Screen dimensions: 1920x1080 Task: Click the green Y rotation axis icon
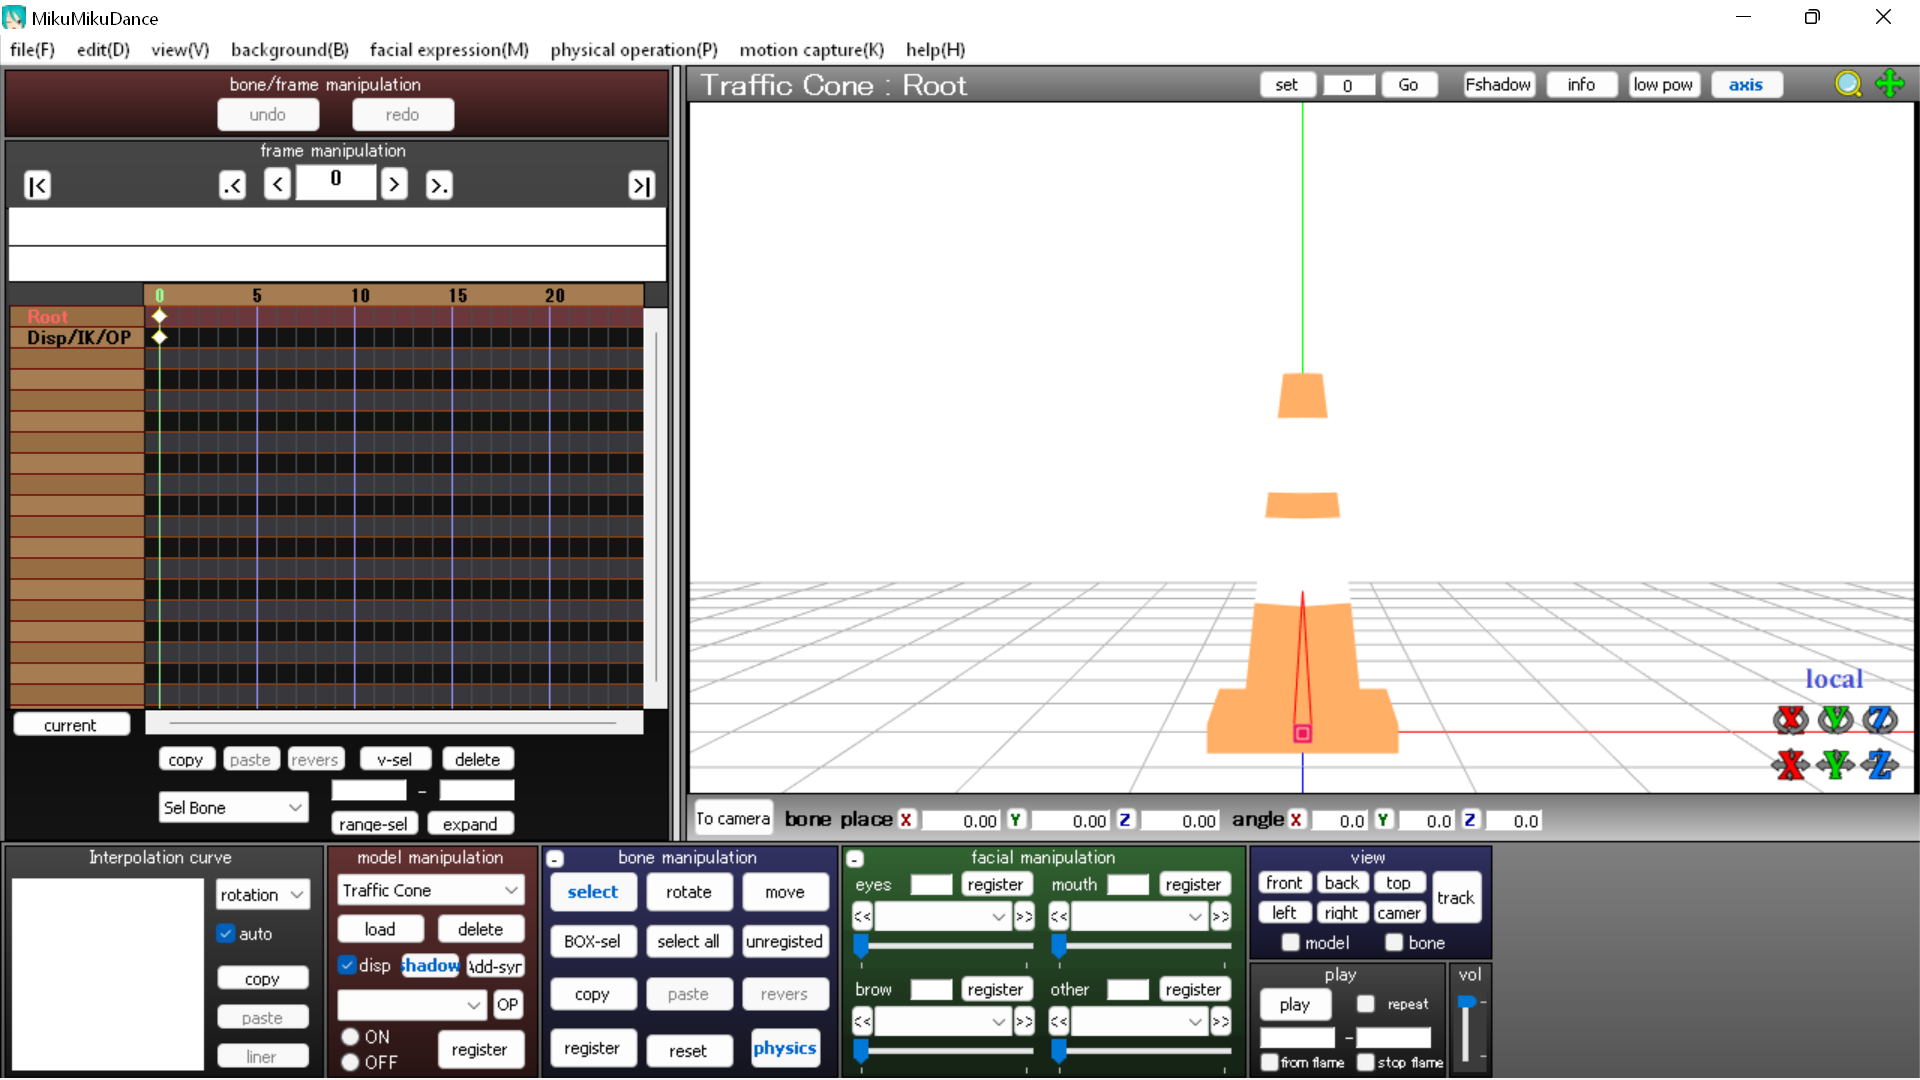pyautogui.click(x=1835, y=719)
